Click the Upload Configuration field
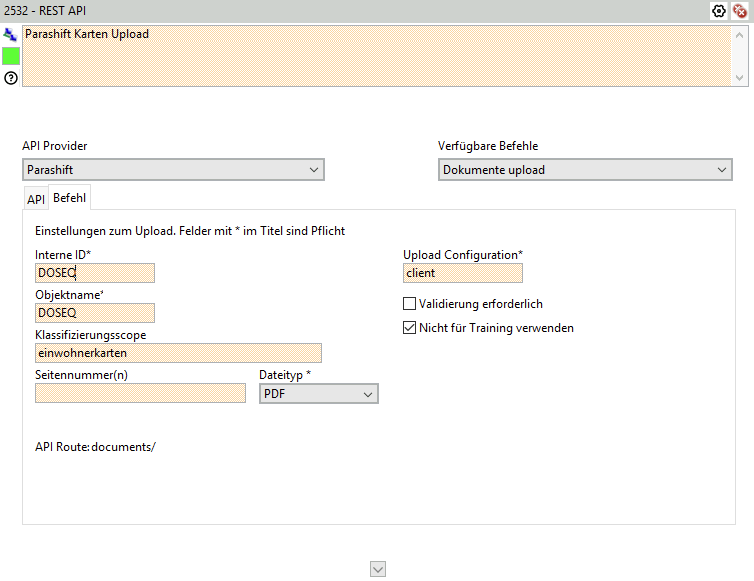Screen dimensions: 754x581 pos(462,273)
